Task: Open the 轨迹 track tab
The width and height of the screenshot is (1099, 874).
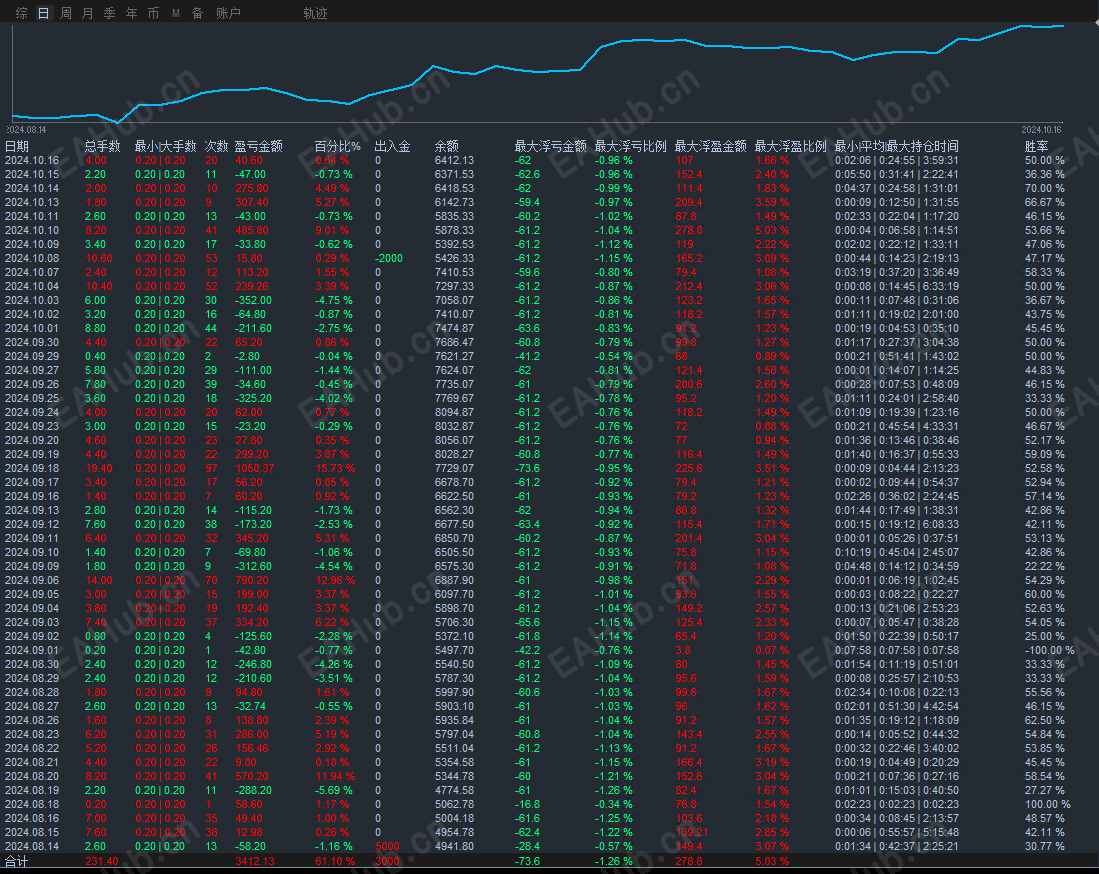Action: 315,13
